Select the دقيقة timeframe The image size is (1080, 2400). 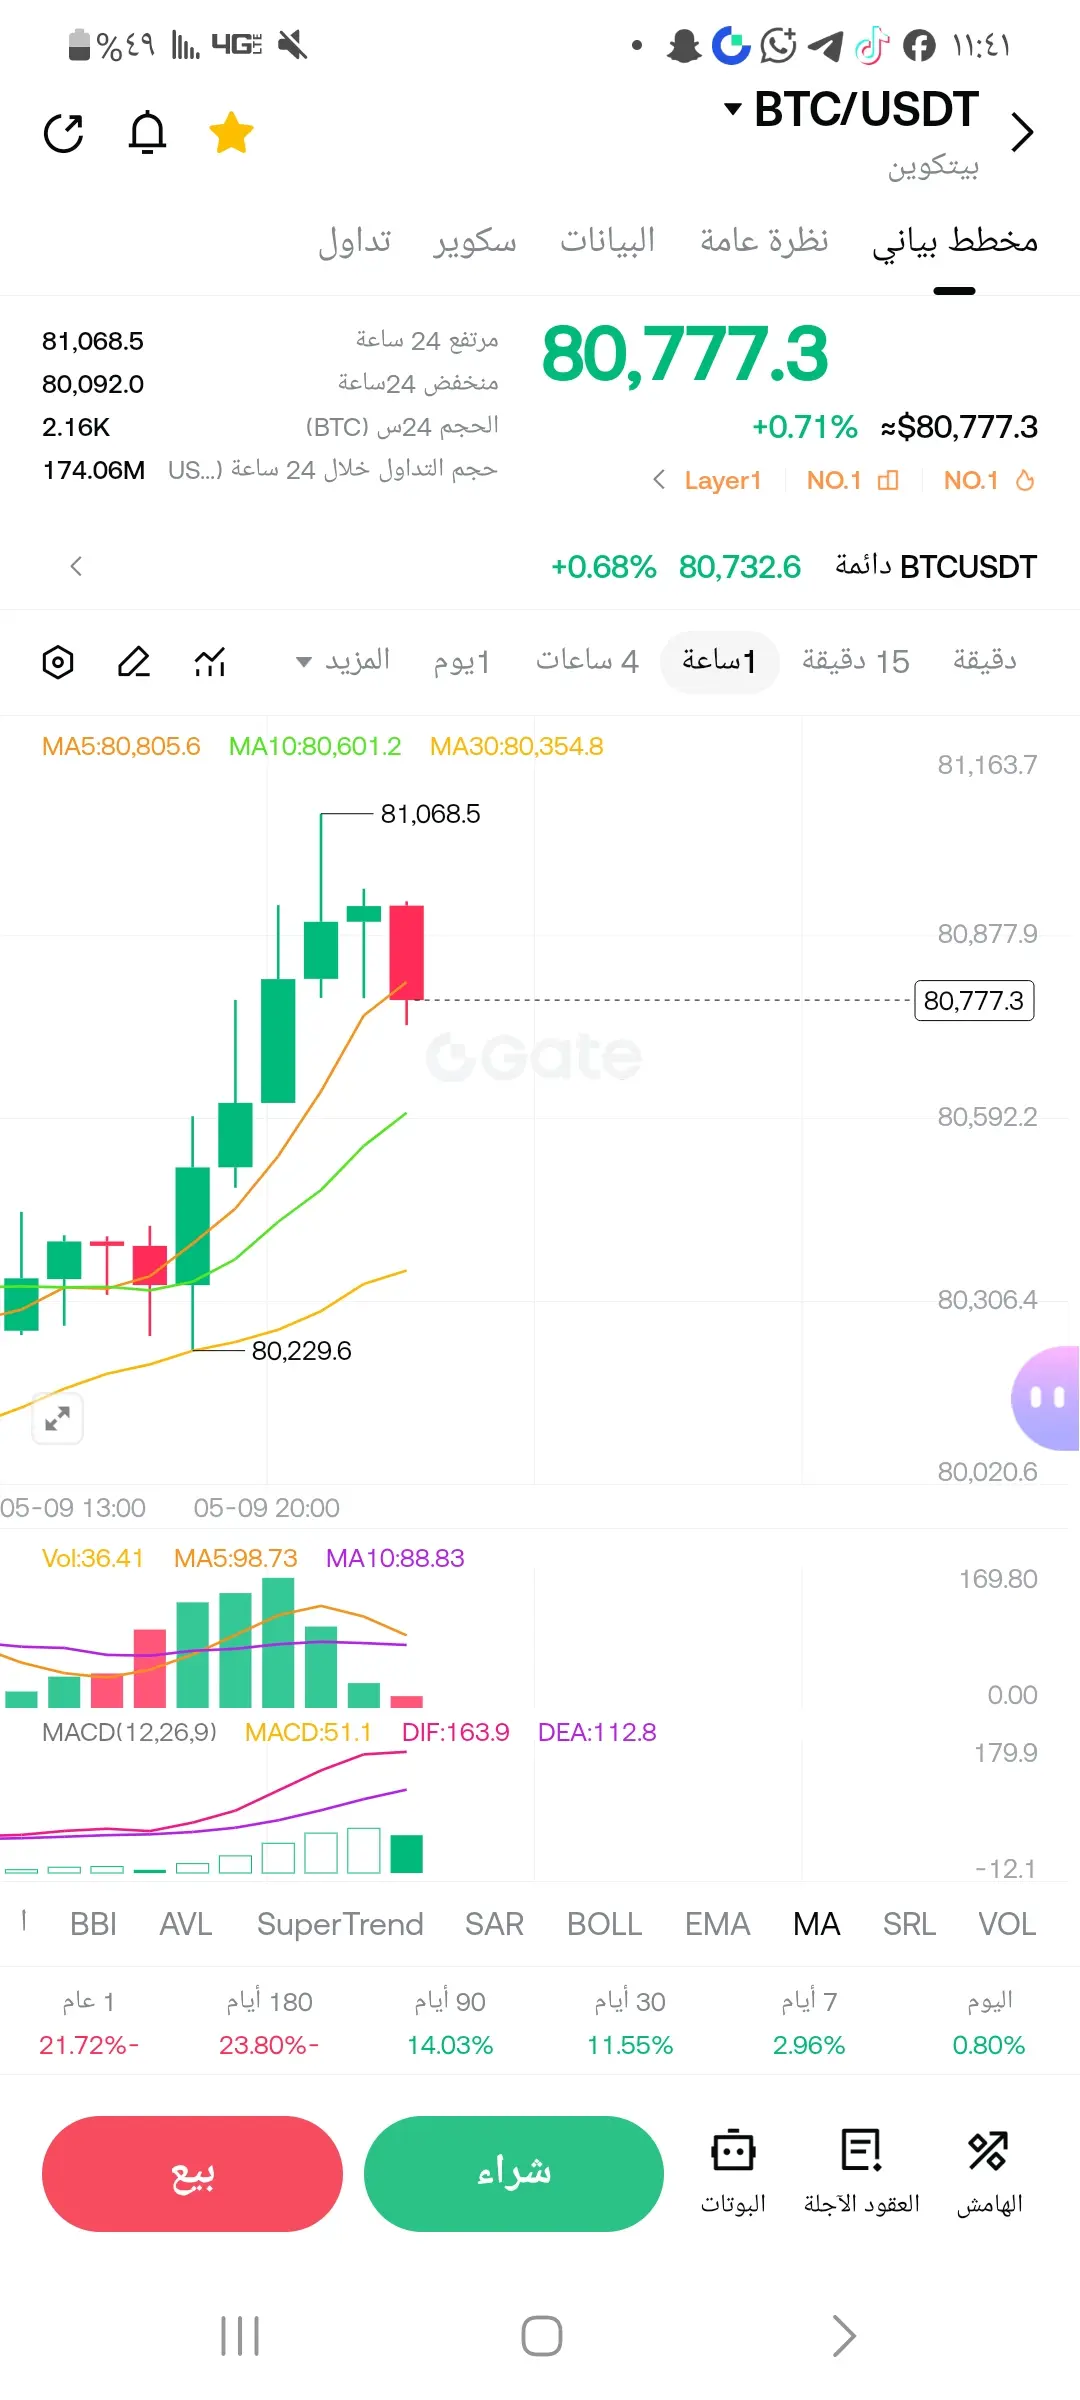(x=985, y=661)
